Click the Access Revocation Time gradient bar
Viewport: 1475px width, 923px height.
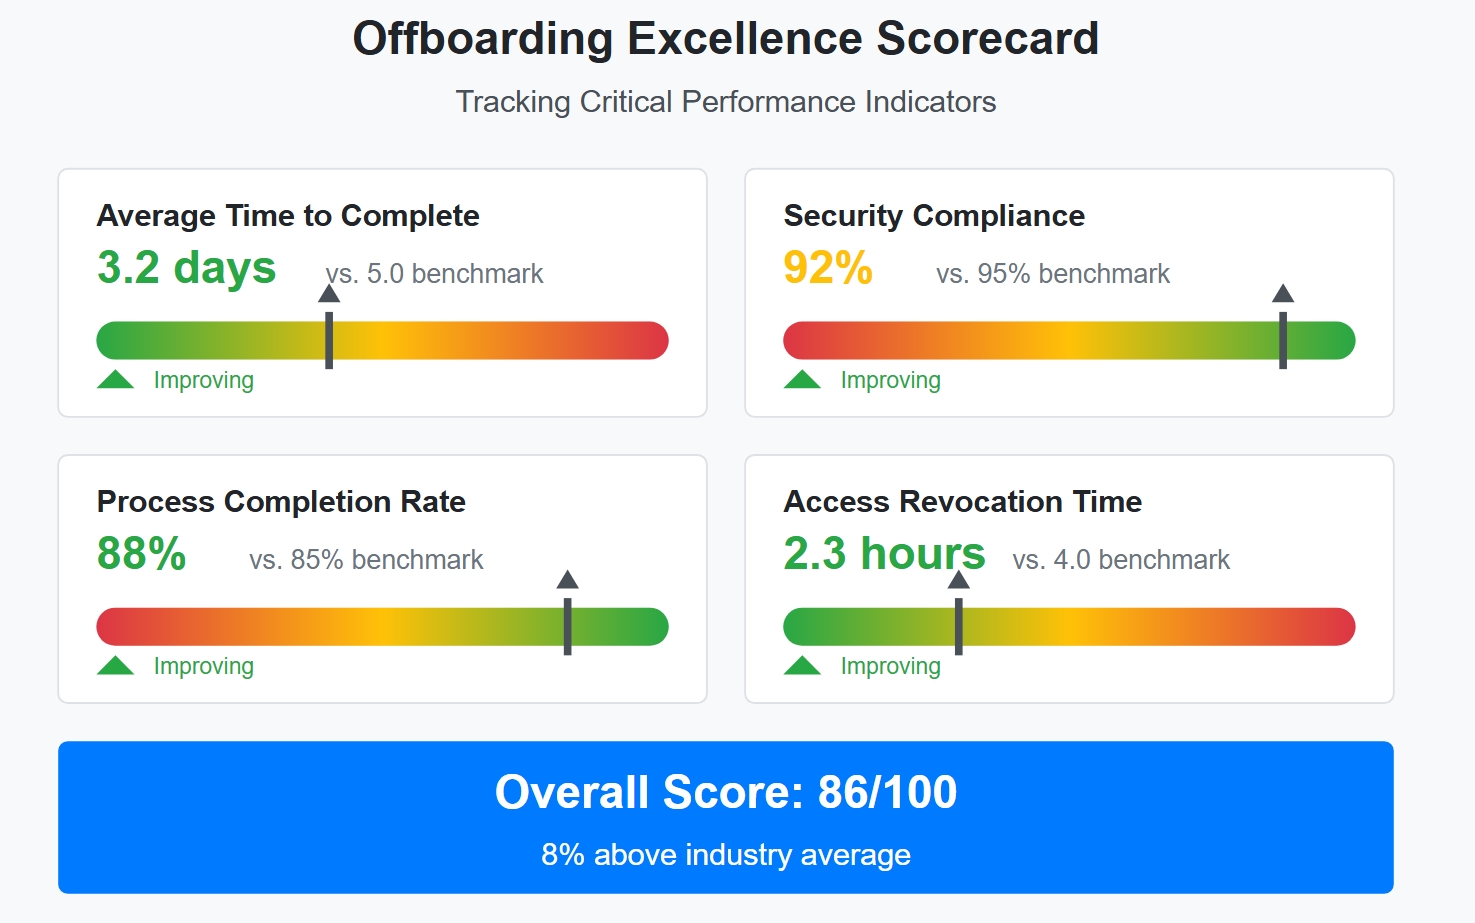pos(1150,627)
